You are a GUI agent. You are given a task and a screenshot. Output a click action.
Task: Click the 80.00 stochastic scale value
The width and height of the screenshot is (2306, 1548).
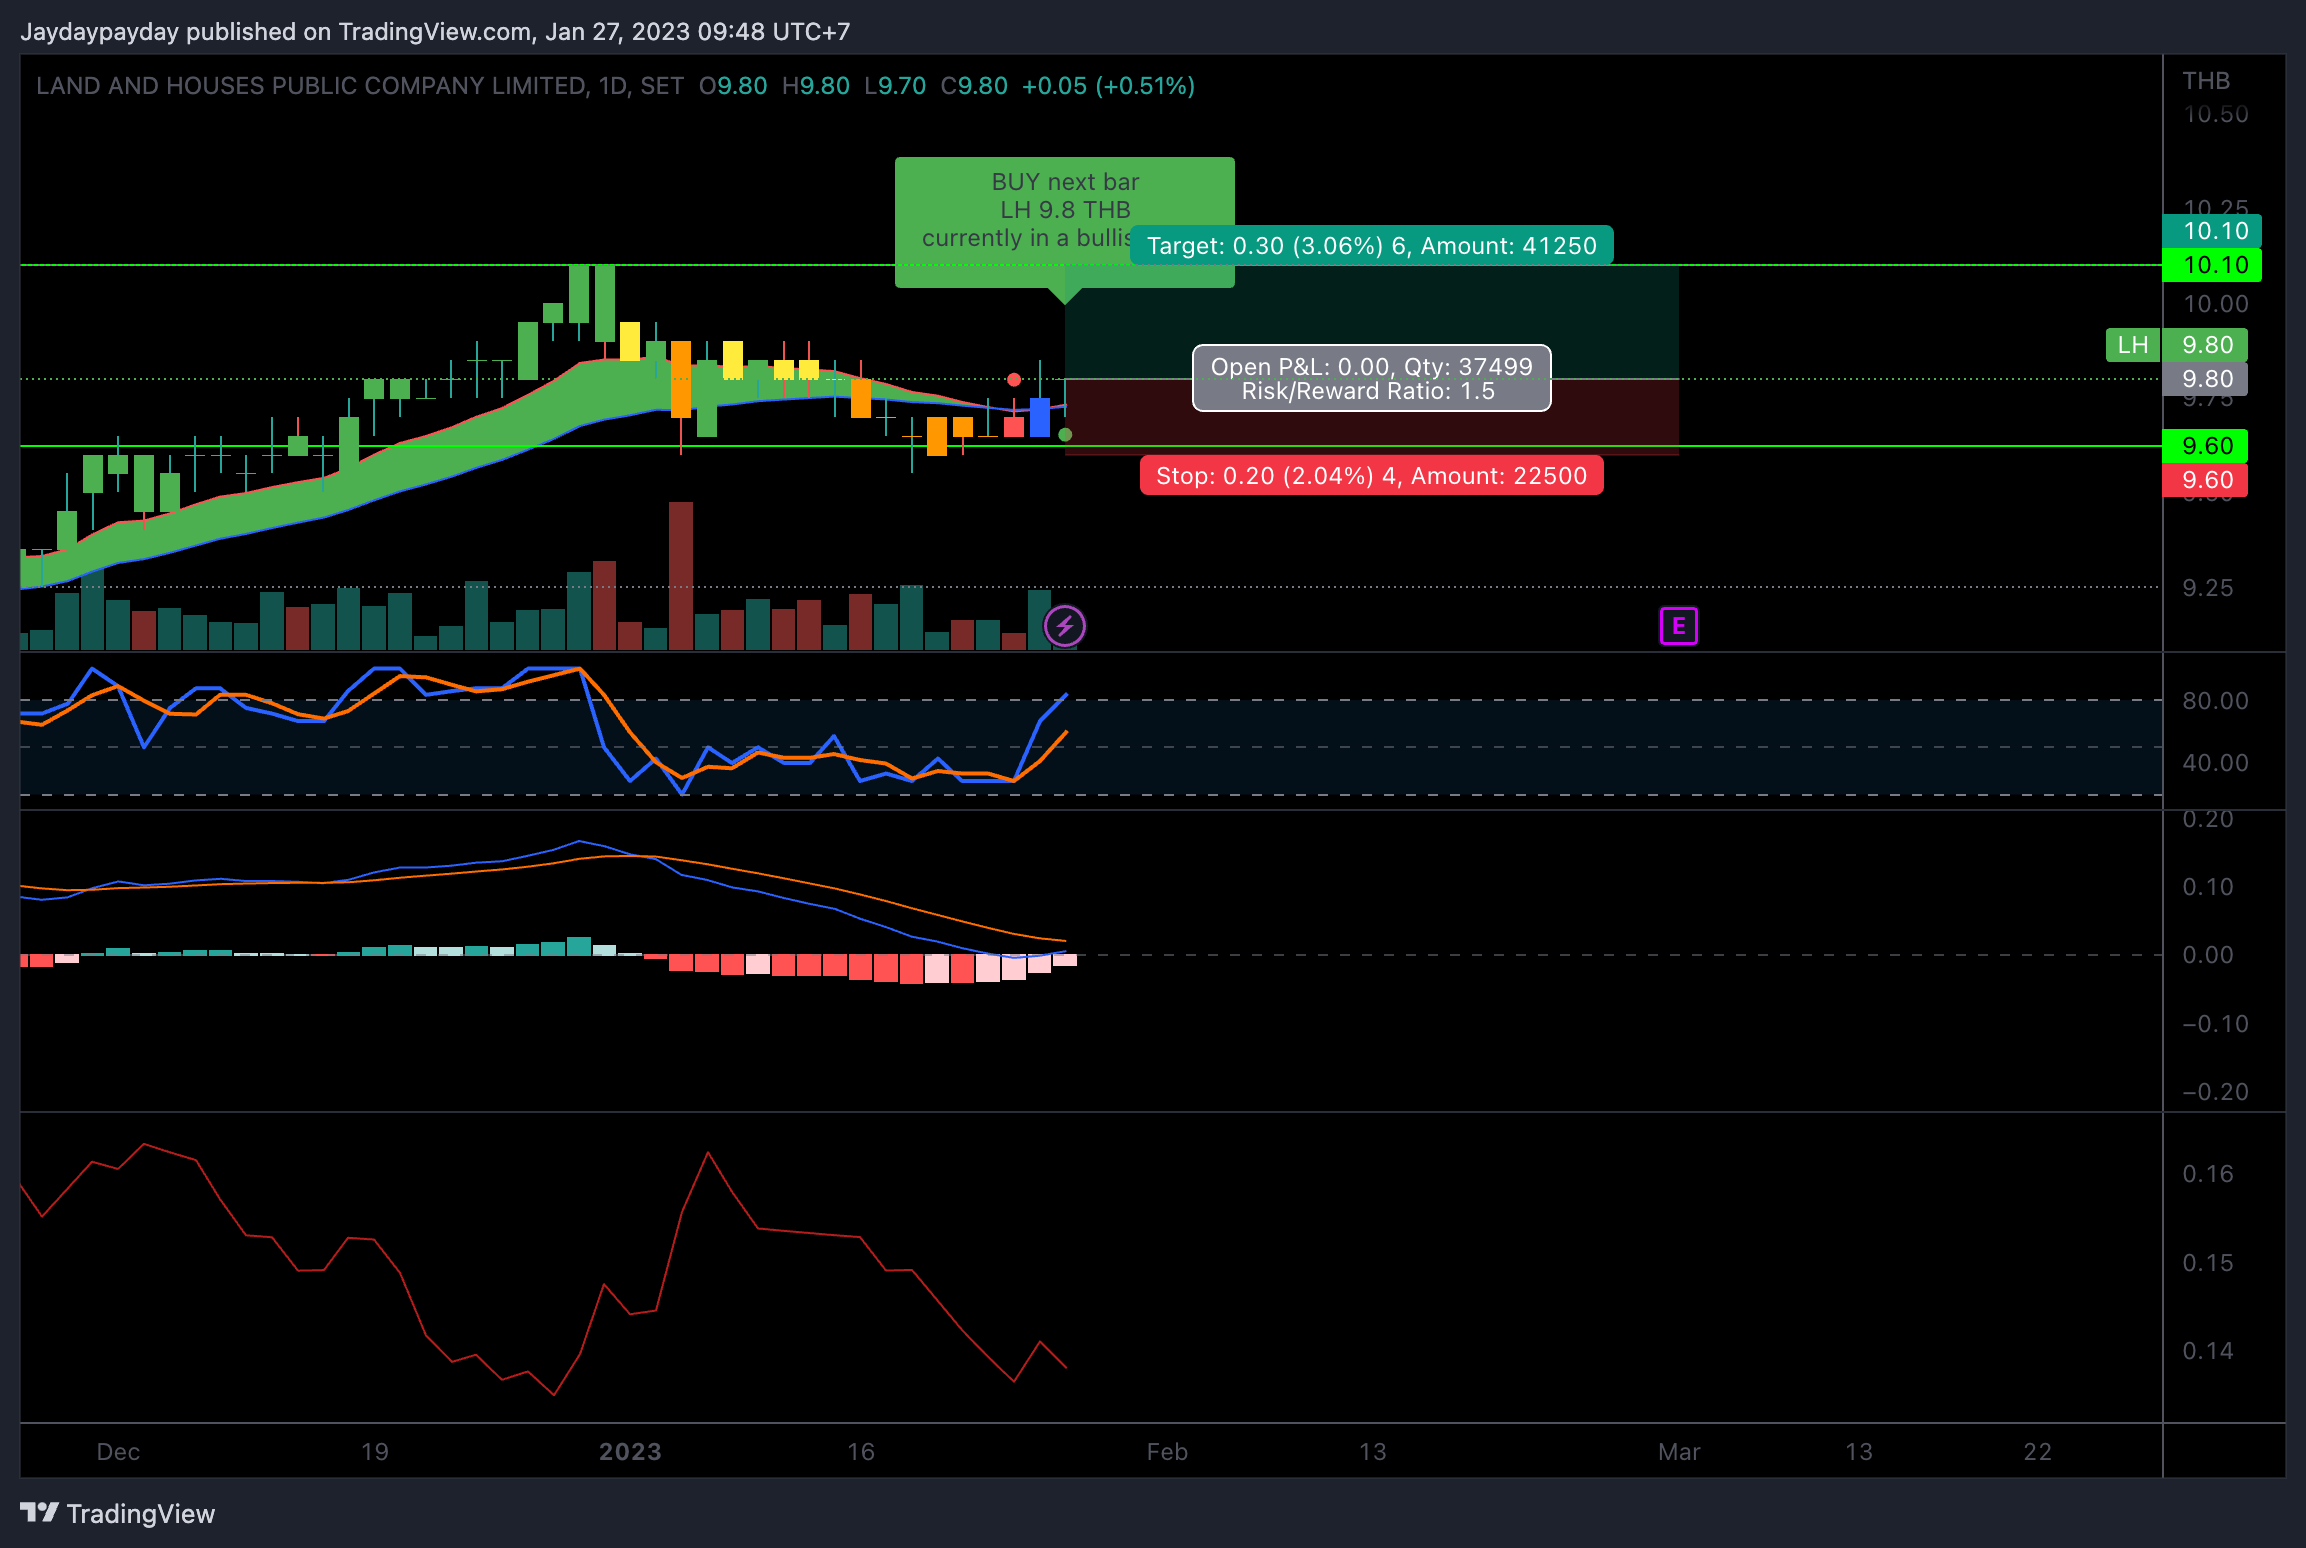click(2215, 701)
